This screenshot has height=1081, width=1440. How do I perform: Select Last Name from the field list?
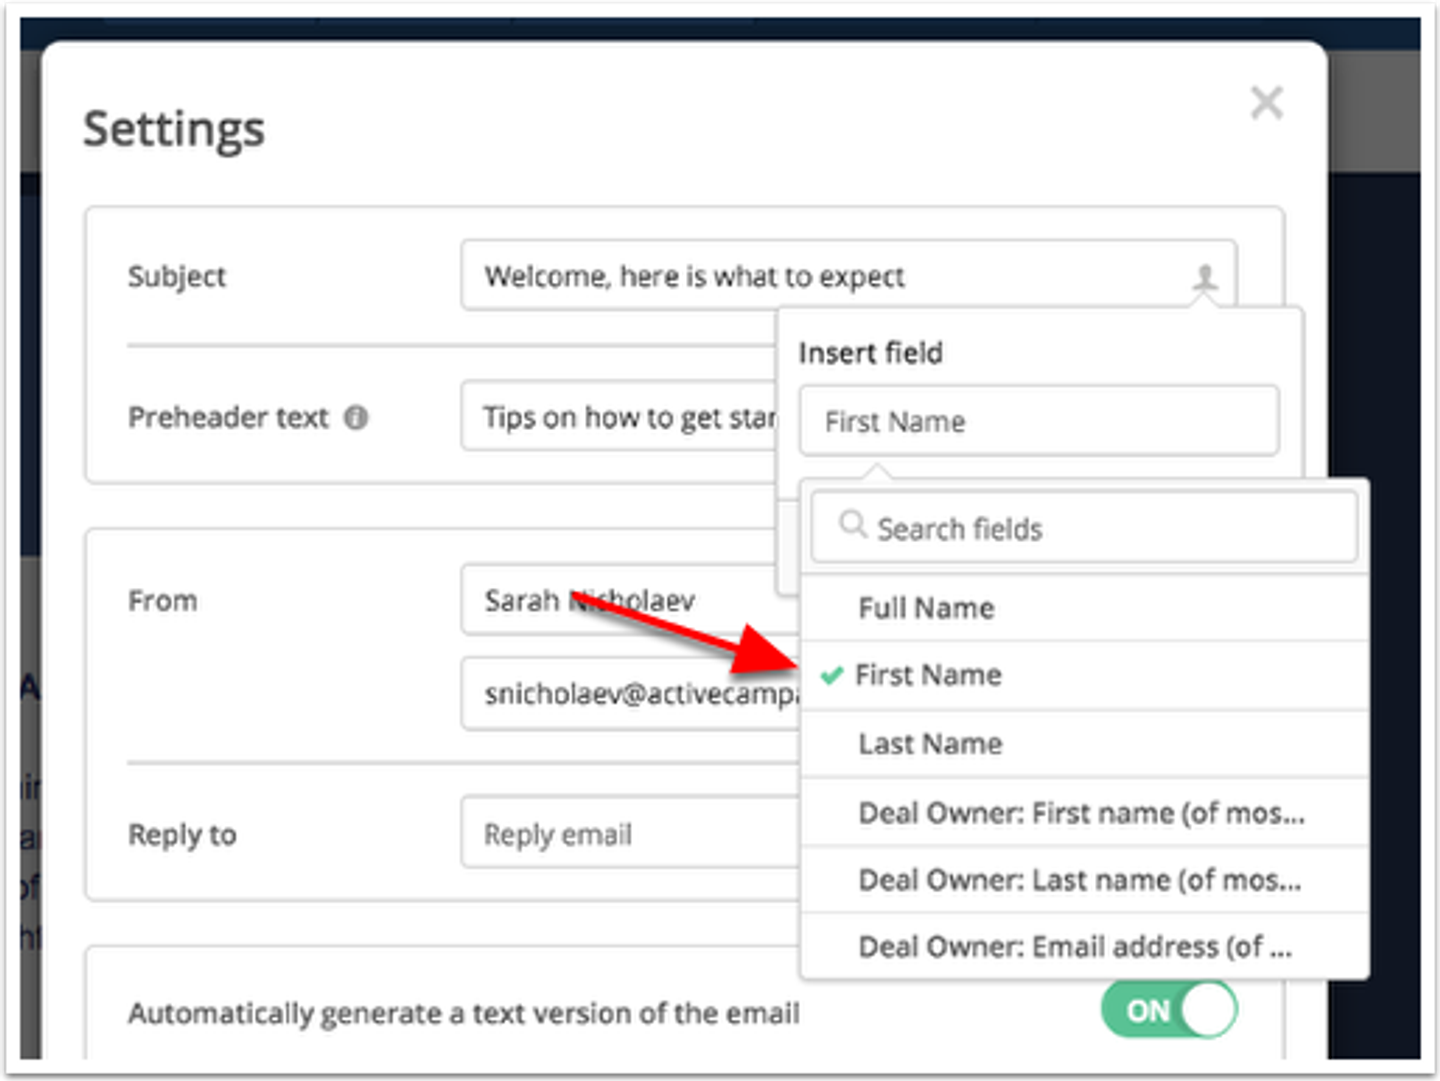click(x=929, y=743)
